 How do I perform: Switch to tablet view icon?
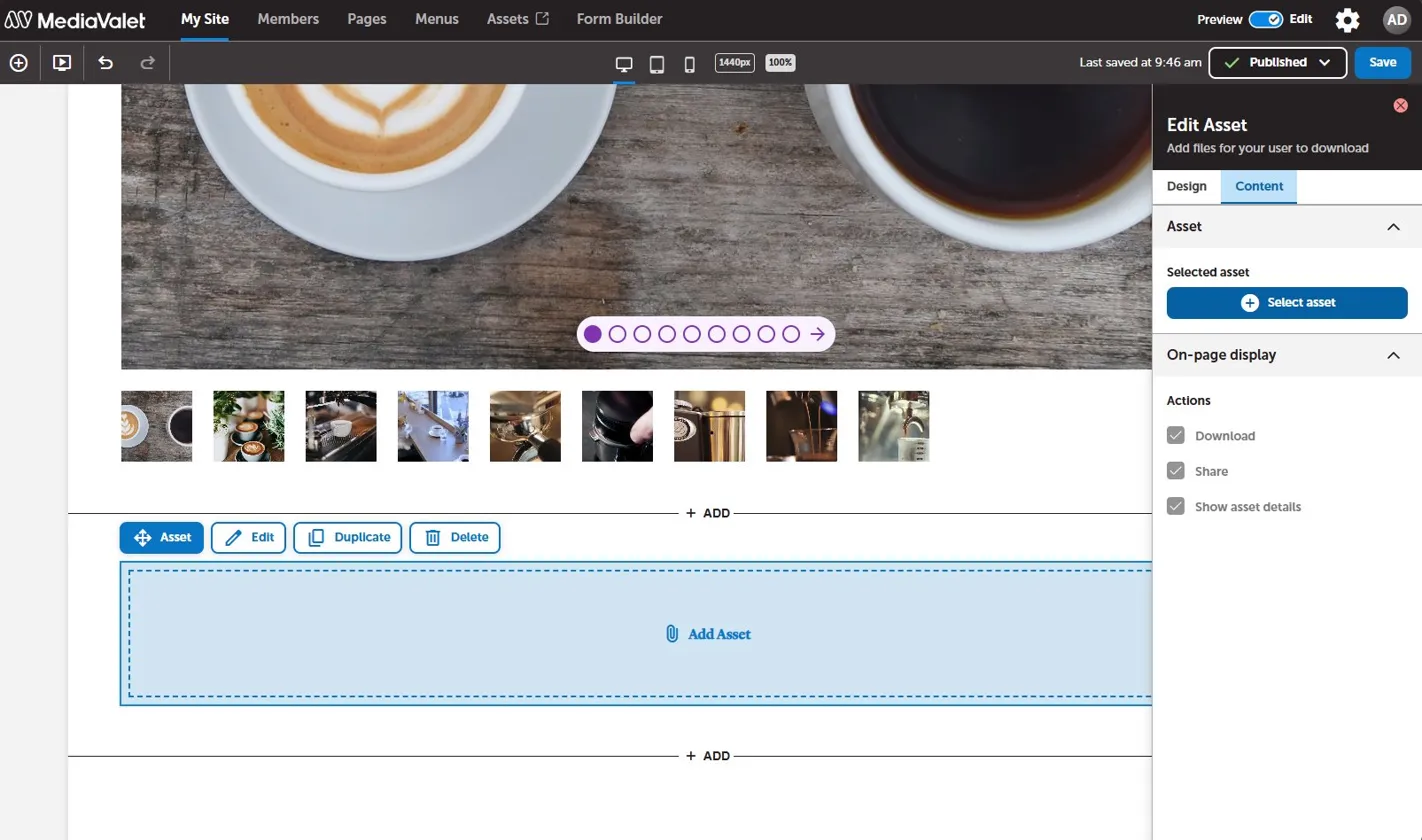click(657, 64)
